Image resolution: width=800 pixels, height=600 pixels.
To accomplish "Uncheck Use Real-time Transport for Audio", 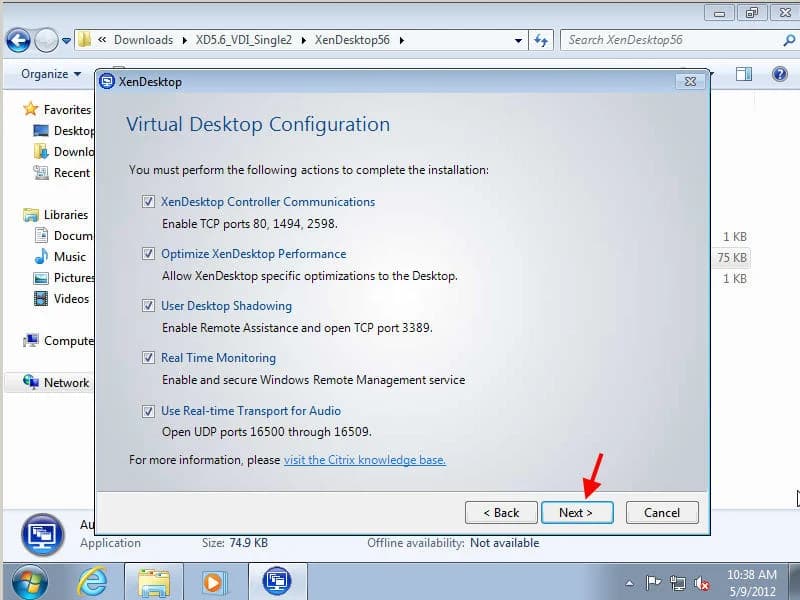I will point(148,411).
